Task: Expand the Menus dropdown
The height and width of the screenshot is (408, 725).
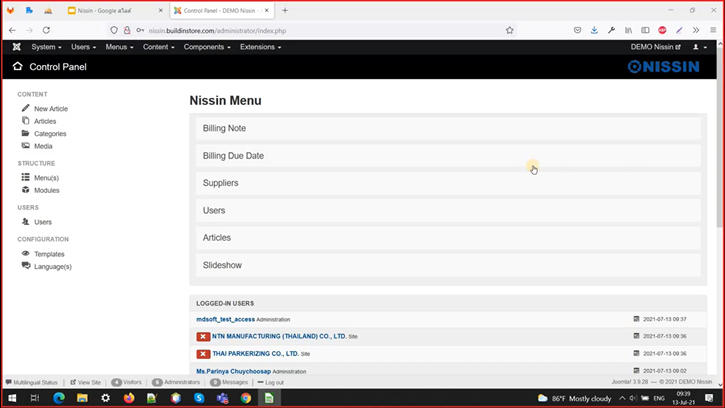Action: pos(119,47)
